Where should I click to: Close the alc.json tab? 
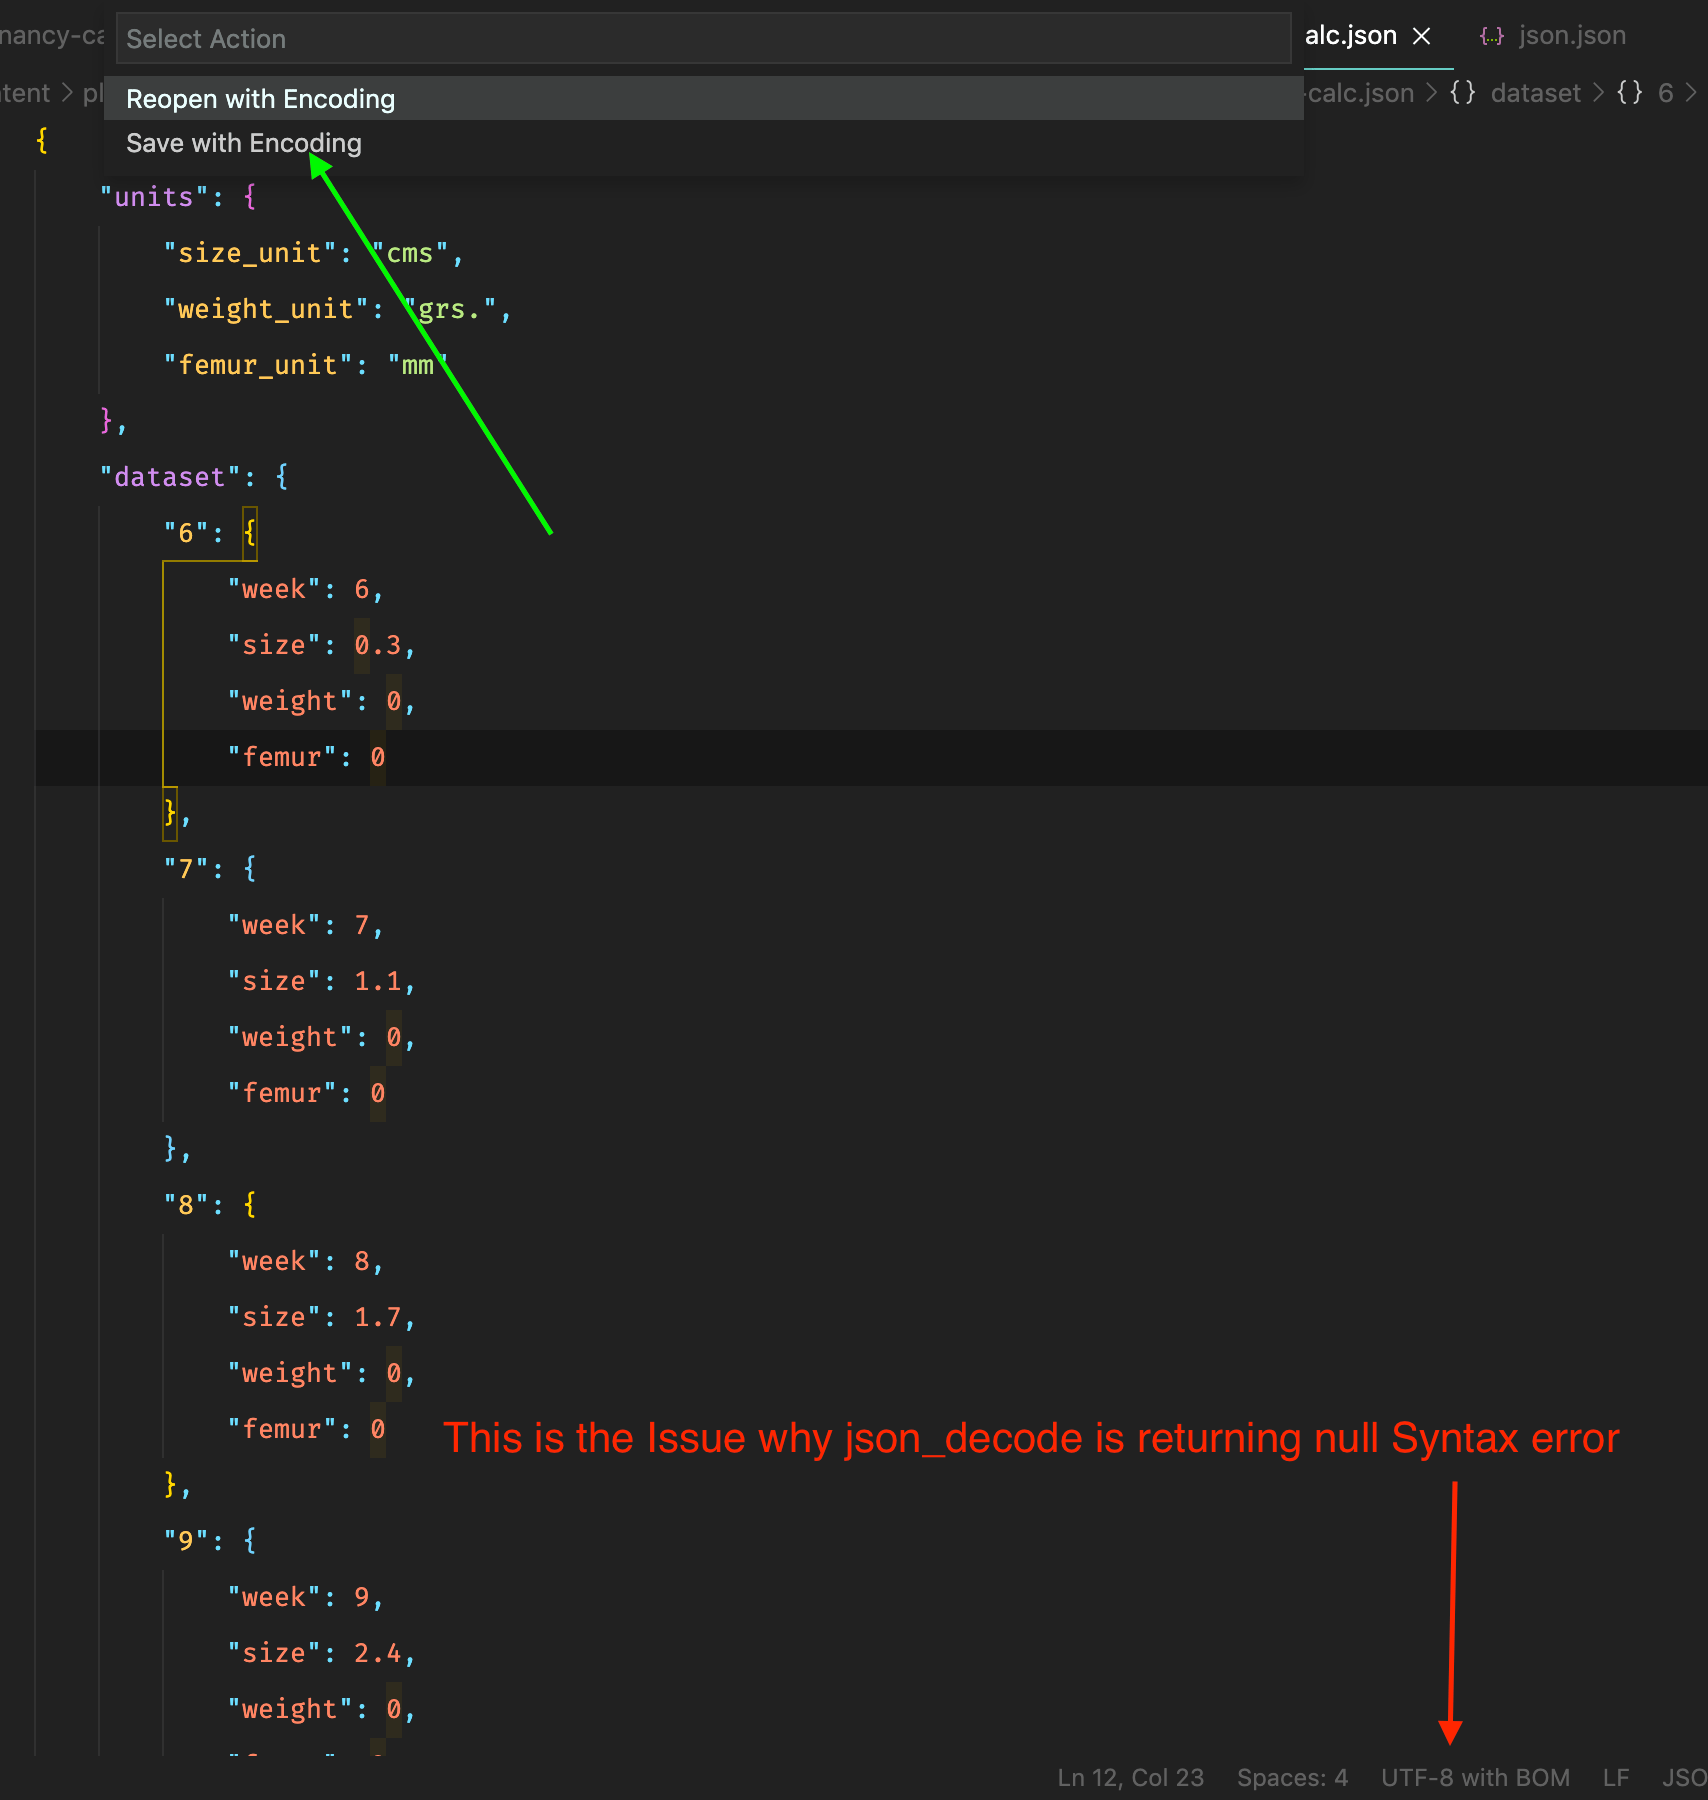1421,36
